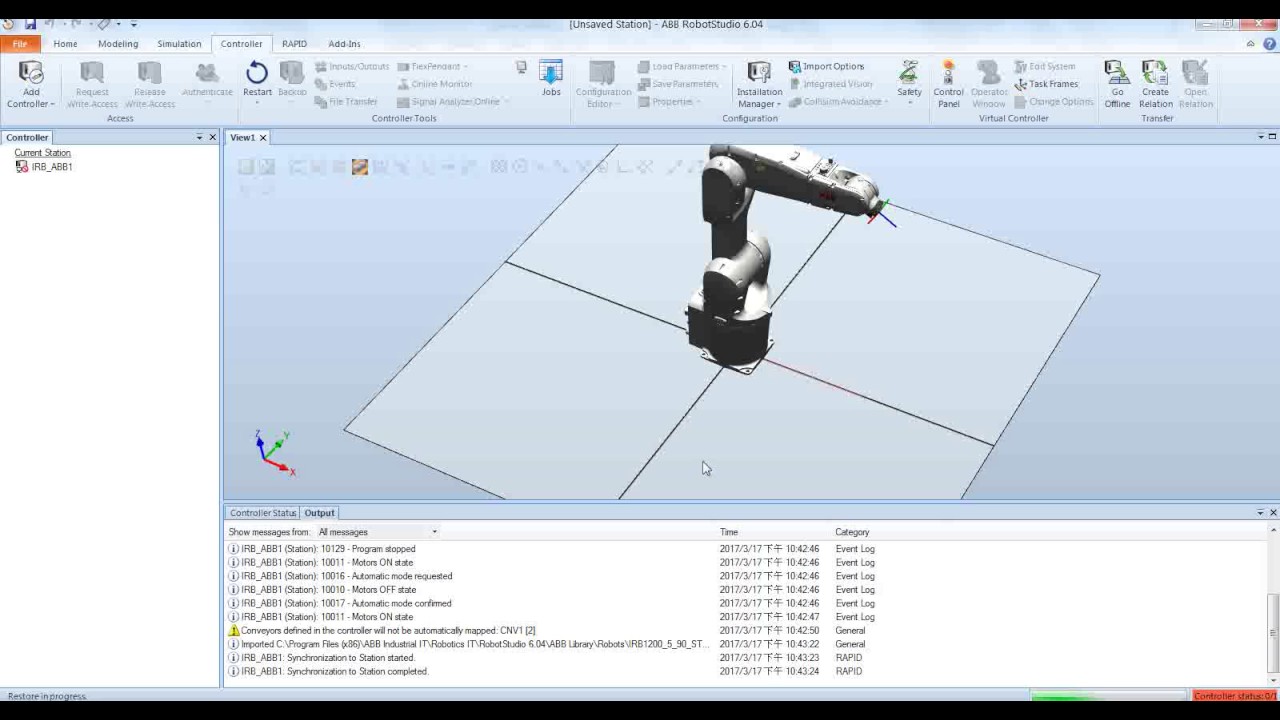Viewport: 1280px width, 720px height.
Task: Open the Safety tool
Action: pos(909,80)
